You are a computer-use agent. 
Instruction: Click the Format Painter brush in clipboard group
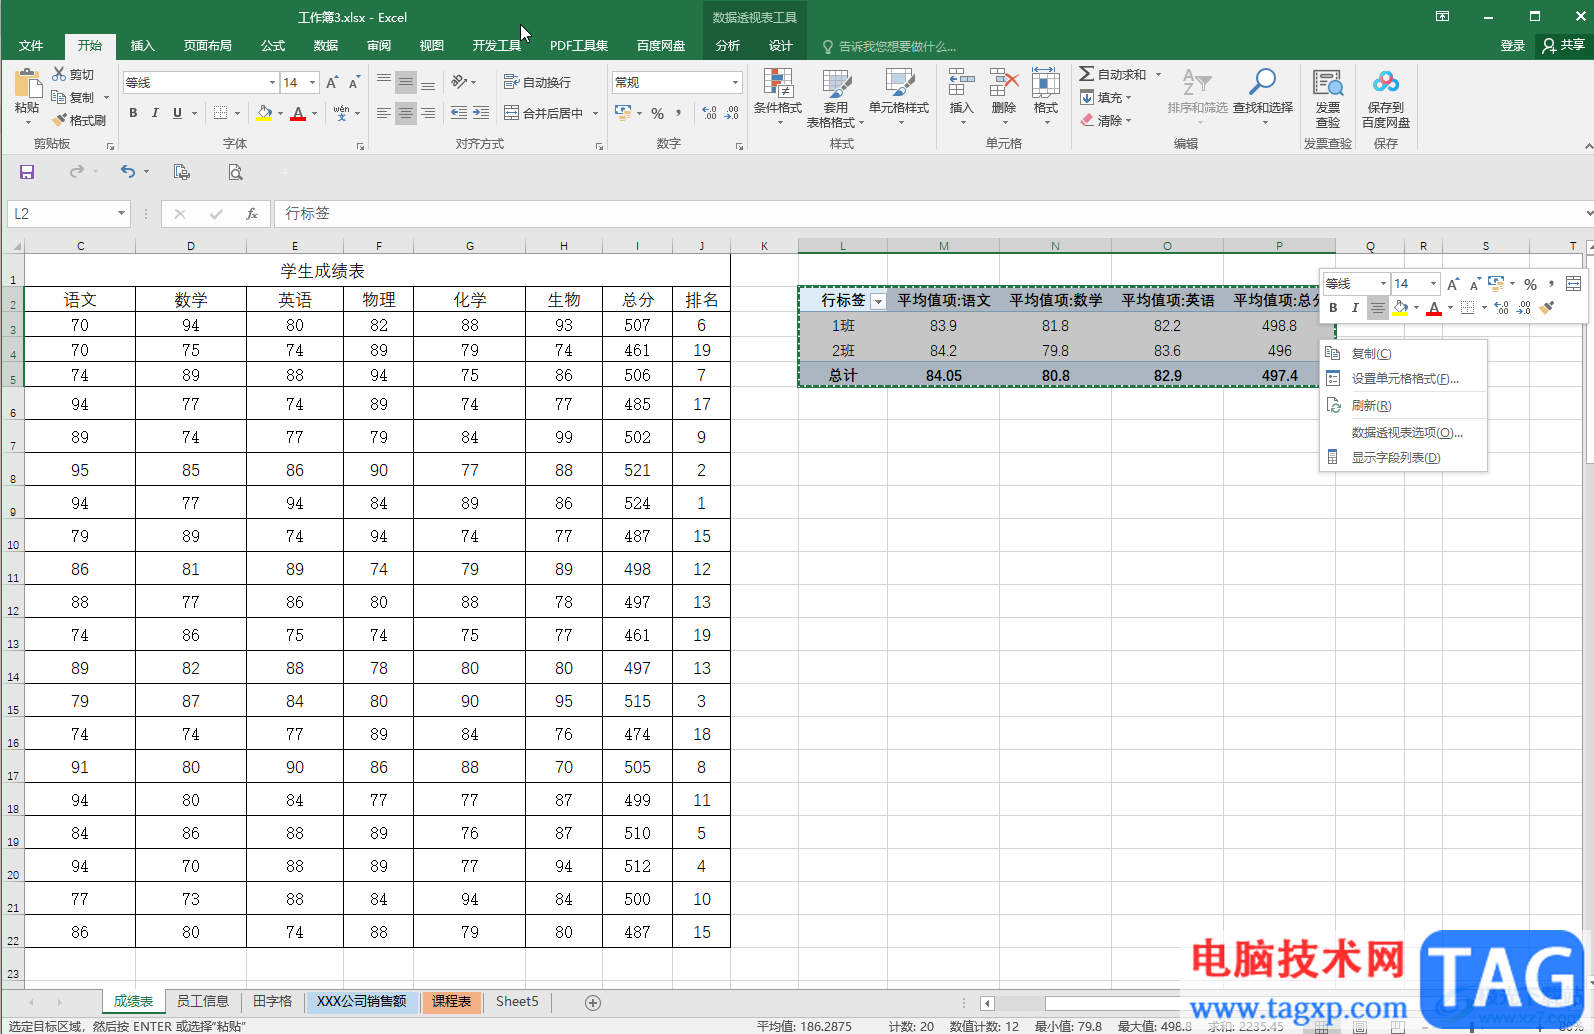point(60,120)
